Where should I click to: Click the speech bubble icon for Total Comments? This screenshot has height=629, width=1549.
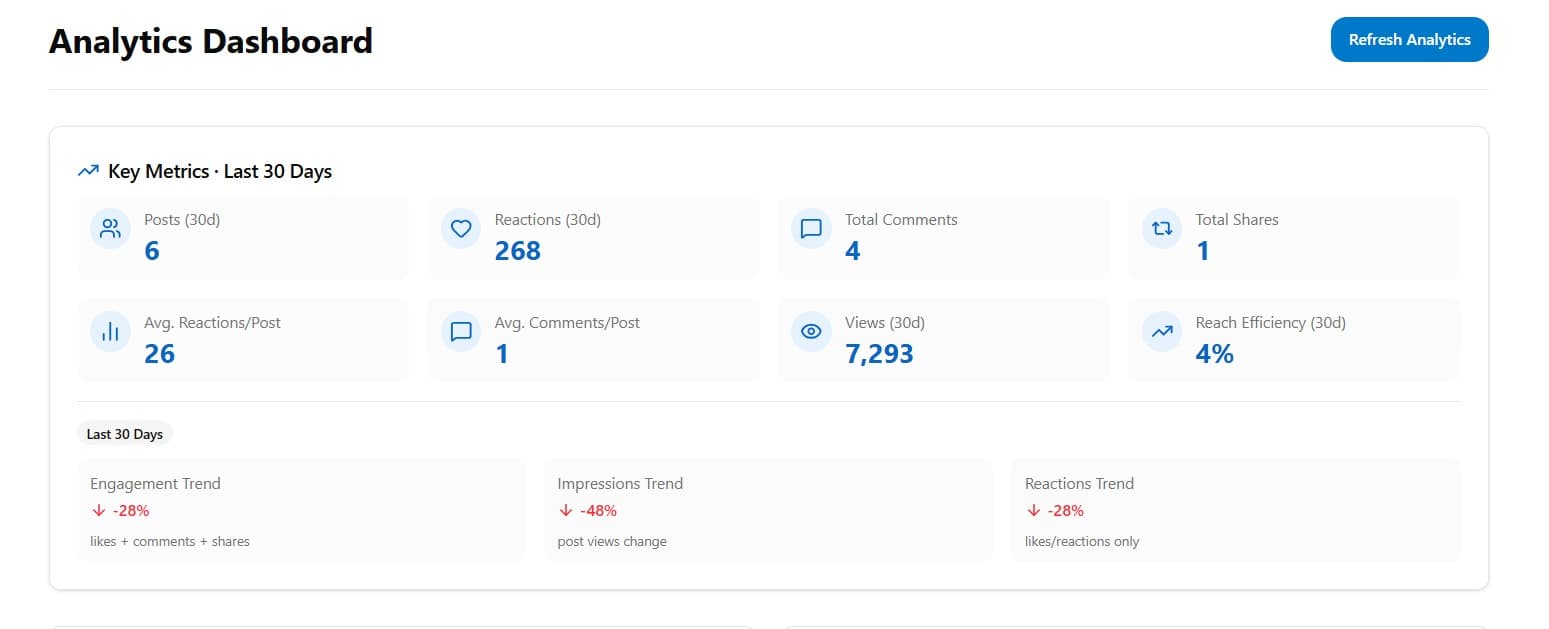coord(811,228)
